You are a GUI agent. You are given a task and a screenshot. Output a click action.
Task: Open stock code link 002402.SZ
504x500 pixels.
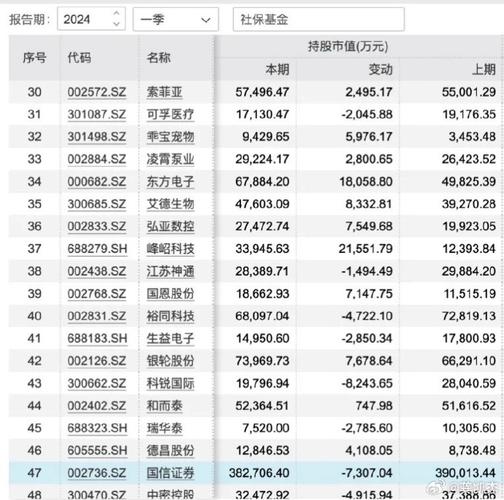coord(97,406)
